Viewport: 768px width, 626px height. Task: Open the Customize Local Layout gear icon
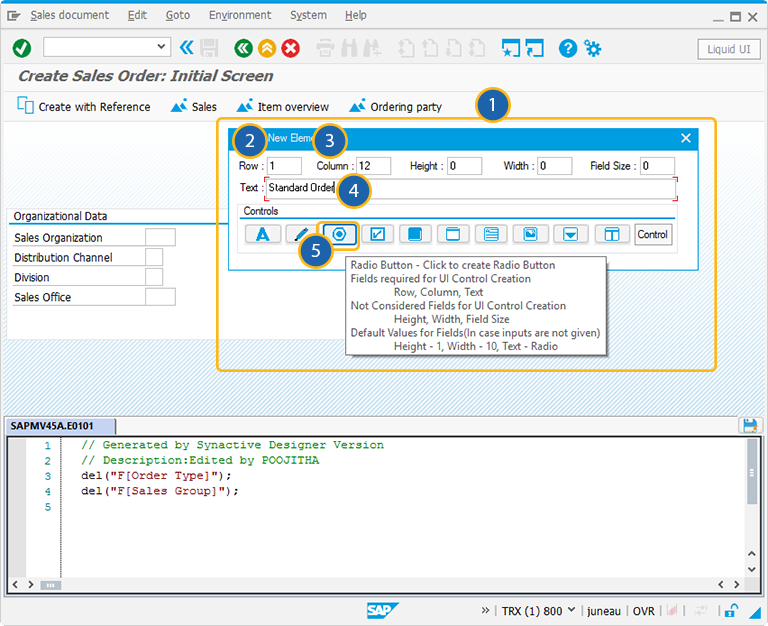pyautogui.click(x=593, y=48)
